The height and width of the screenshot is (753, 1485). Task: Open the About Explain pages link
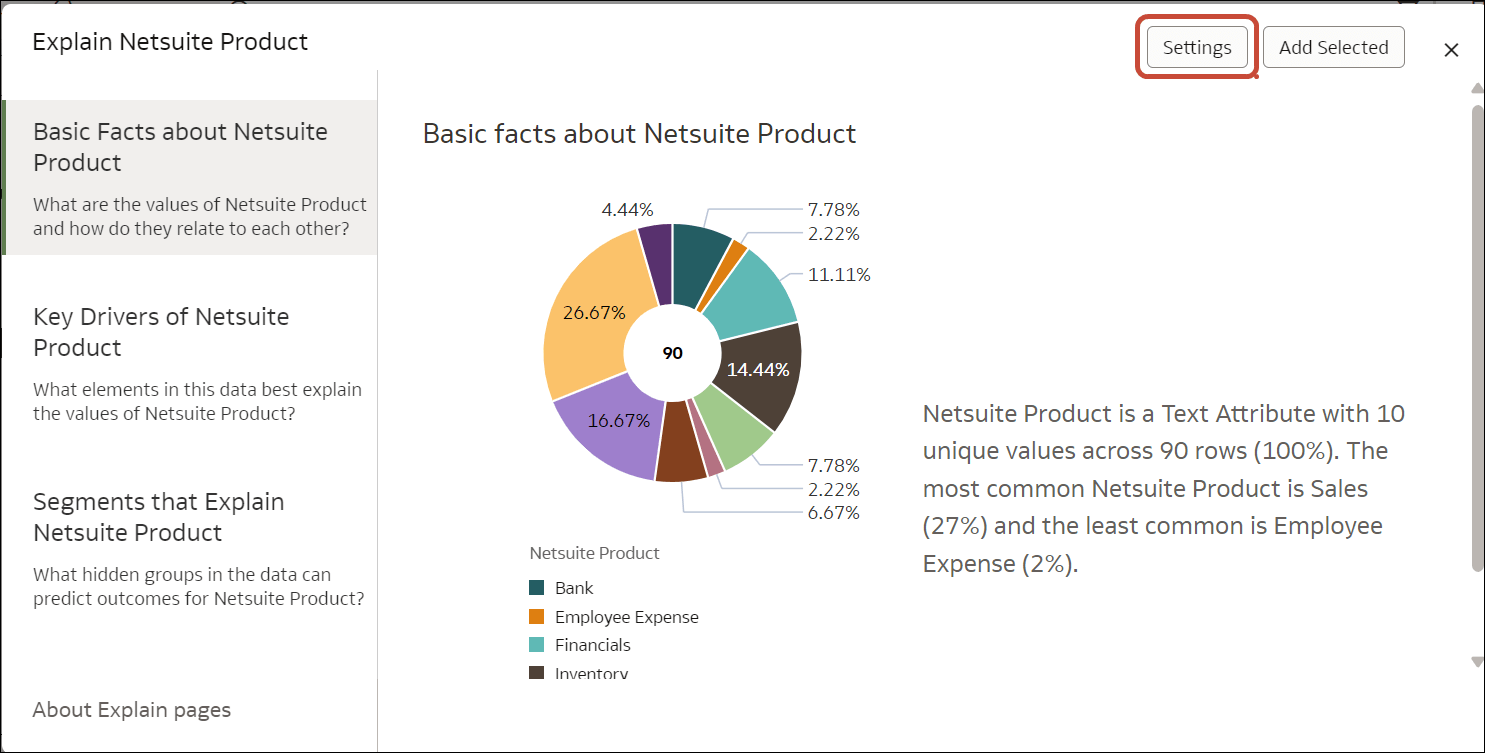(x=132, y=710)
